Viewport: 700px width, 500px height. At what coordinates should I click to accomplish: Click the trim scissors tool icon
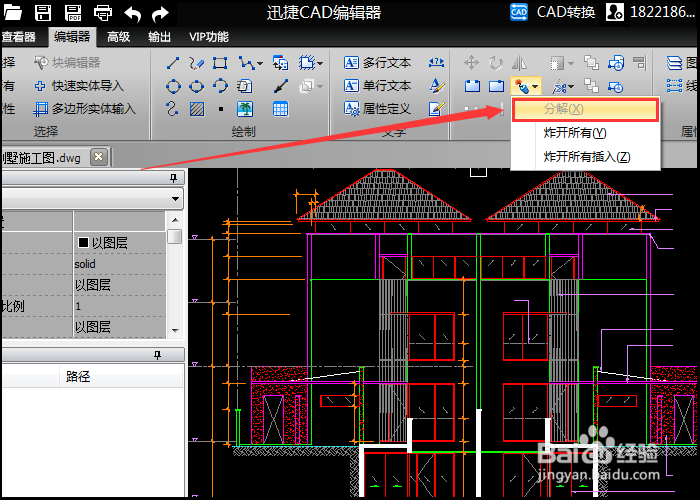coord(558,86)
